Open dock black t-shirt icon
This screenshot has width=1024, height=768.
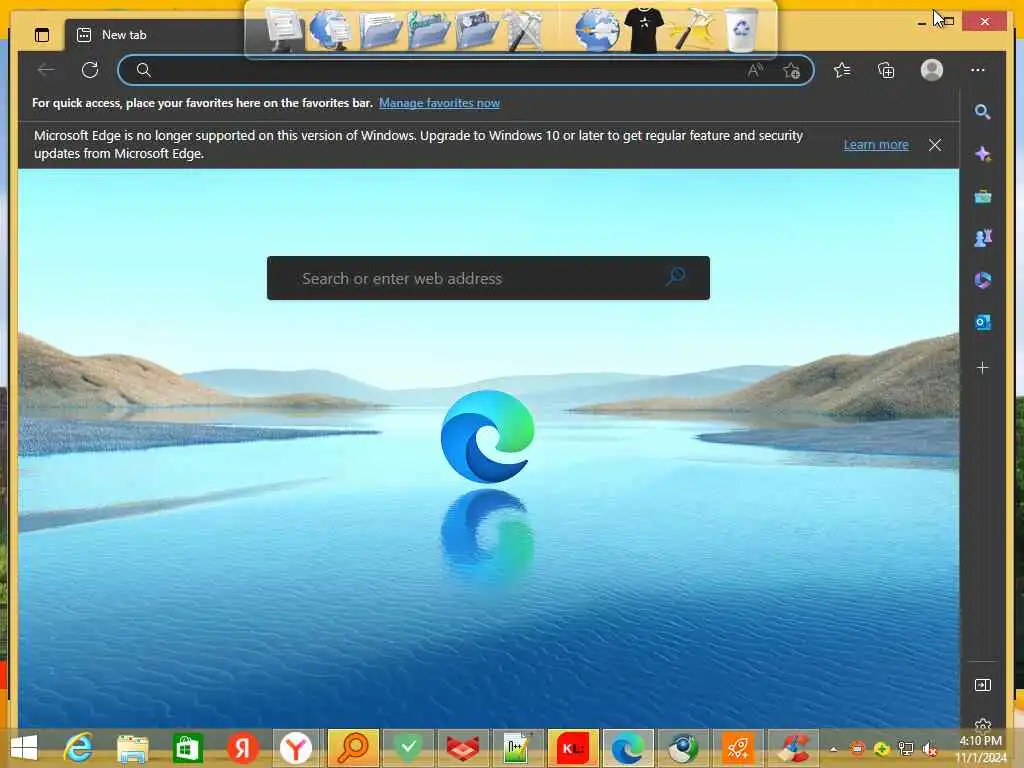point(644,29)
